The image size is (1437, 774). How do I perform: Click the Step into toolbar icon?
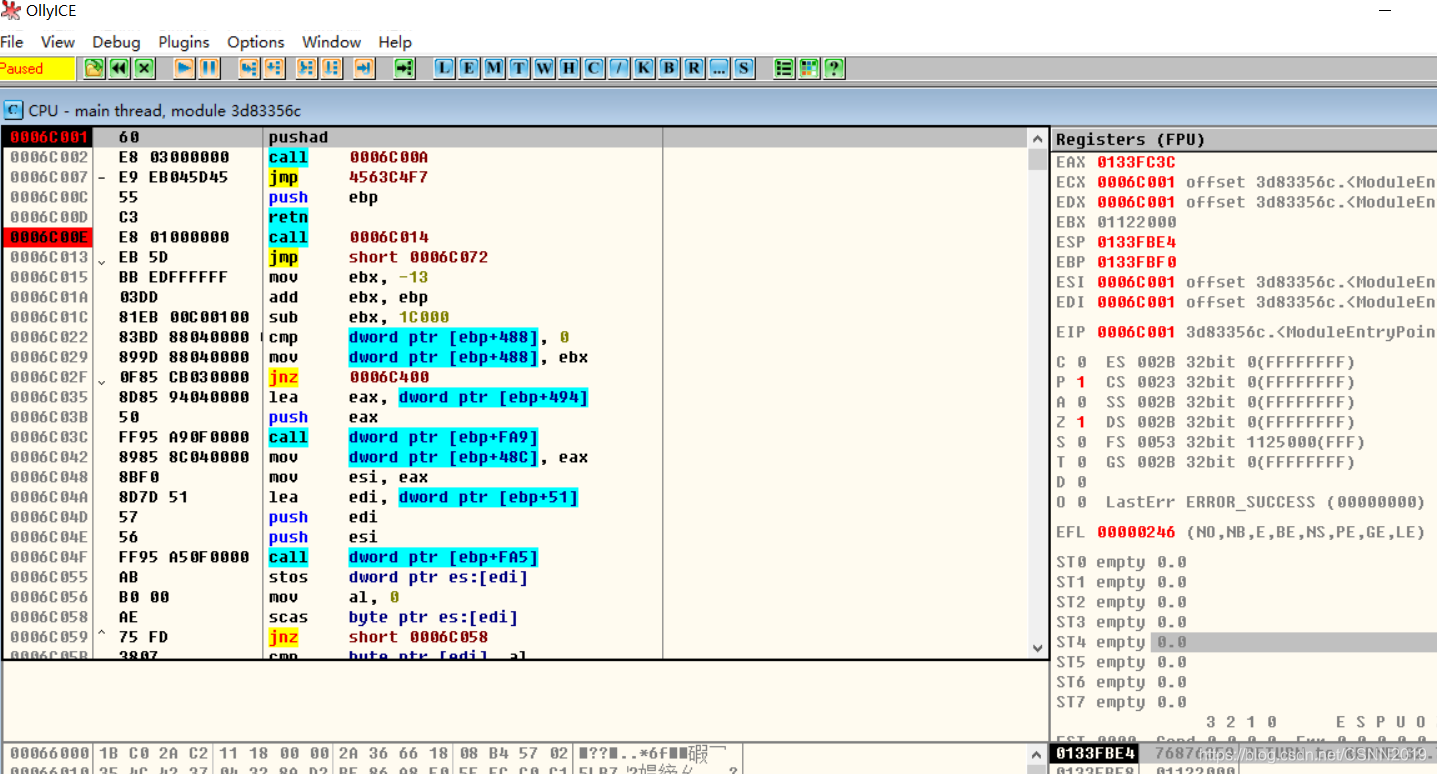[x=249, y=68]
